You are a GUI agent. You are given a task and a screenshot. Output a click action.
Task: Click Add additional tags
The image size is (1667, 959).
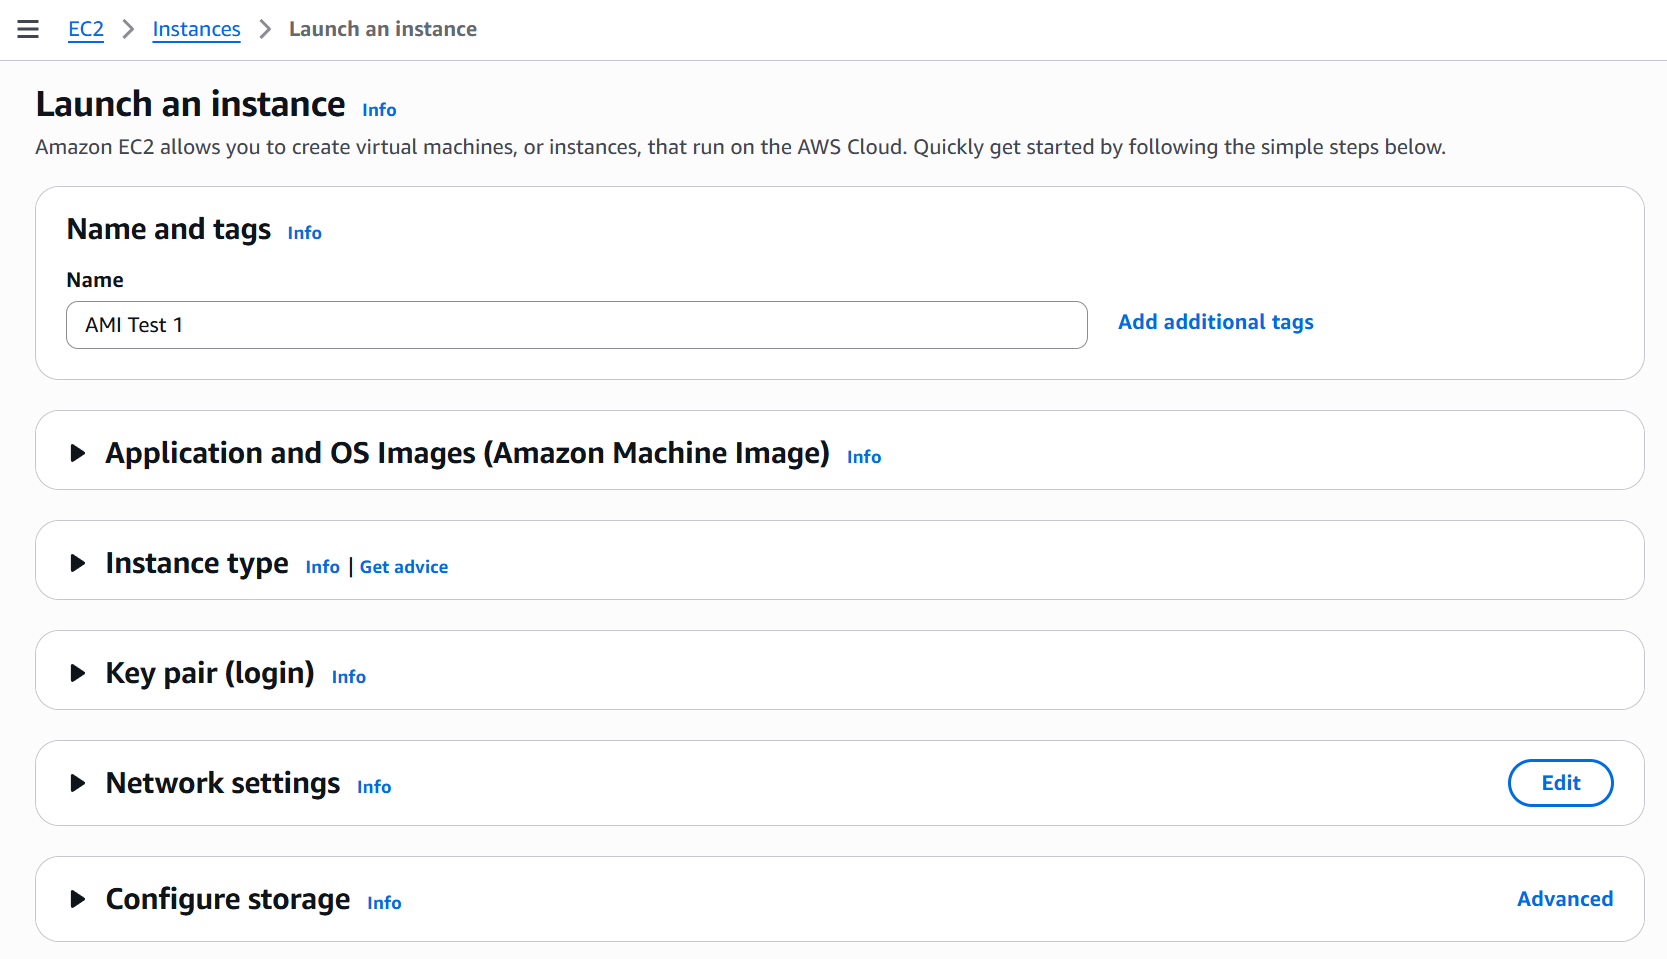(1215, 322)
